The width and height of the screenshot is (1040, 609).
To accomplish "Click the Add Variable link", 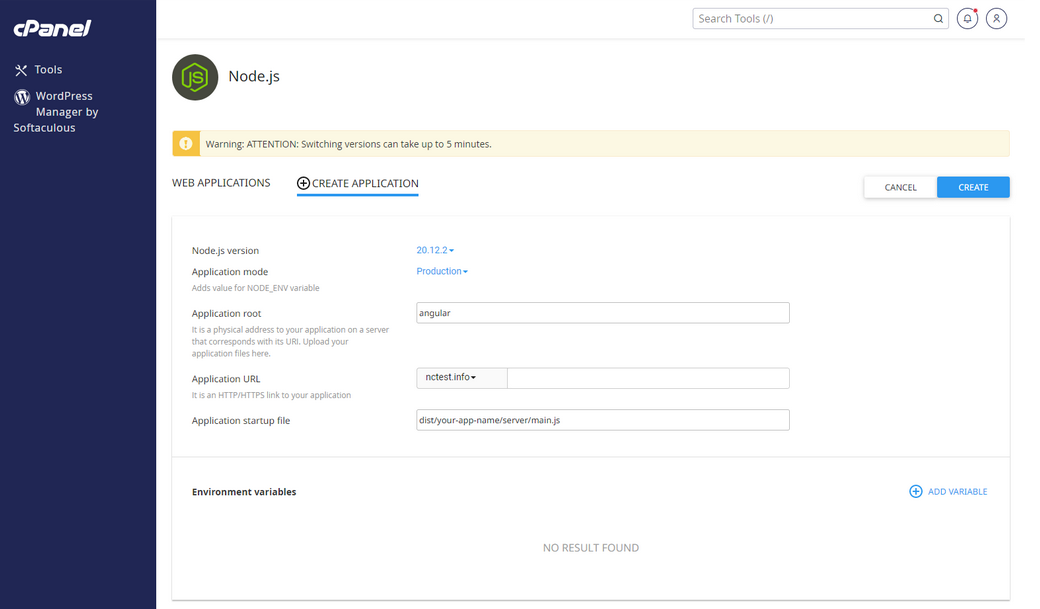I will (x=957, y=492).
